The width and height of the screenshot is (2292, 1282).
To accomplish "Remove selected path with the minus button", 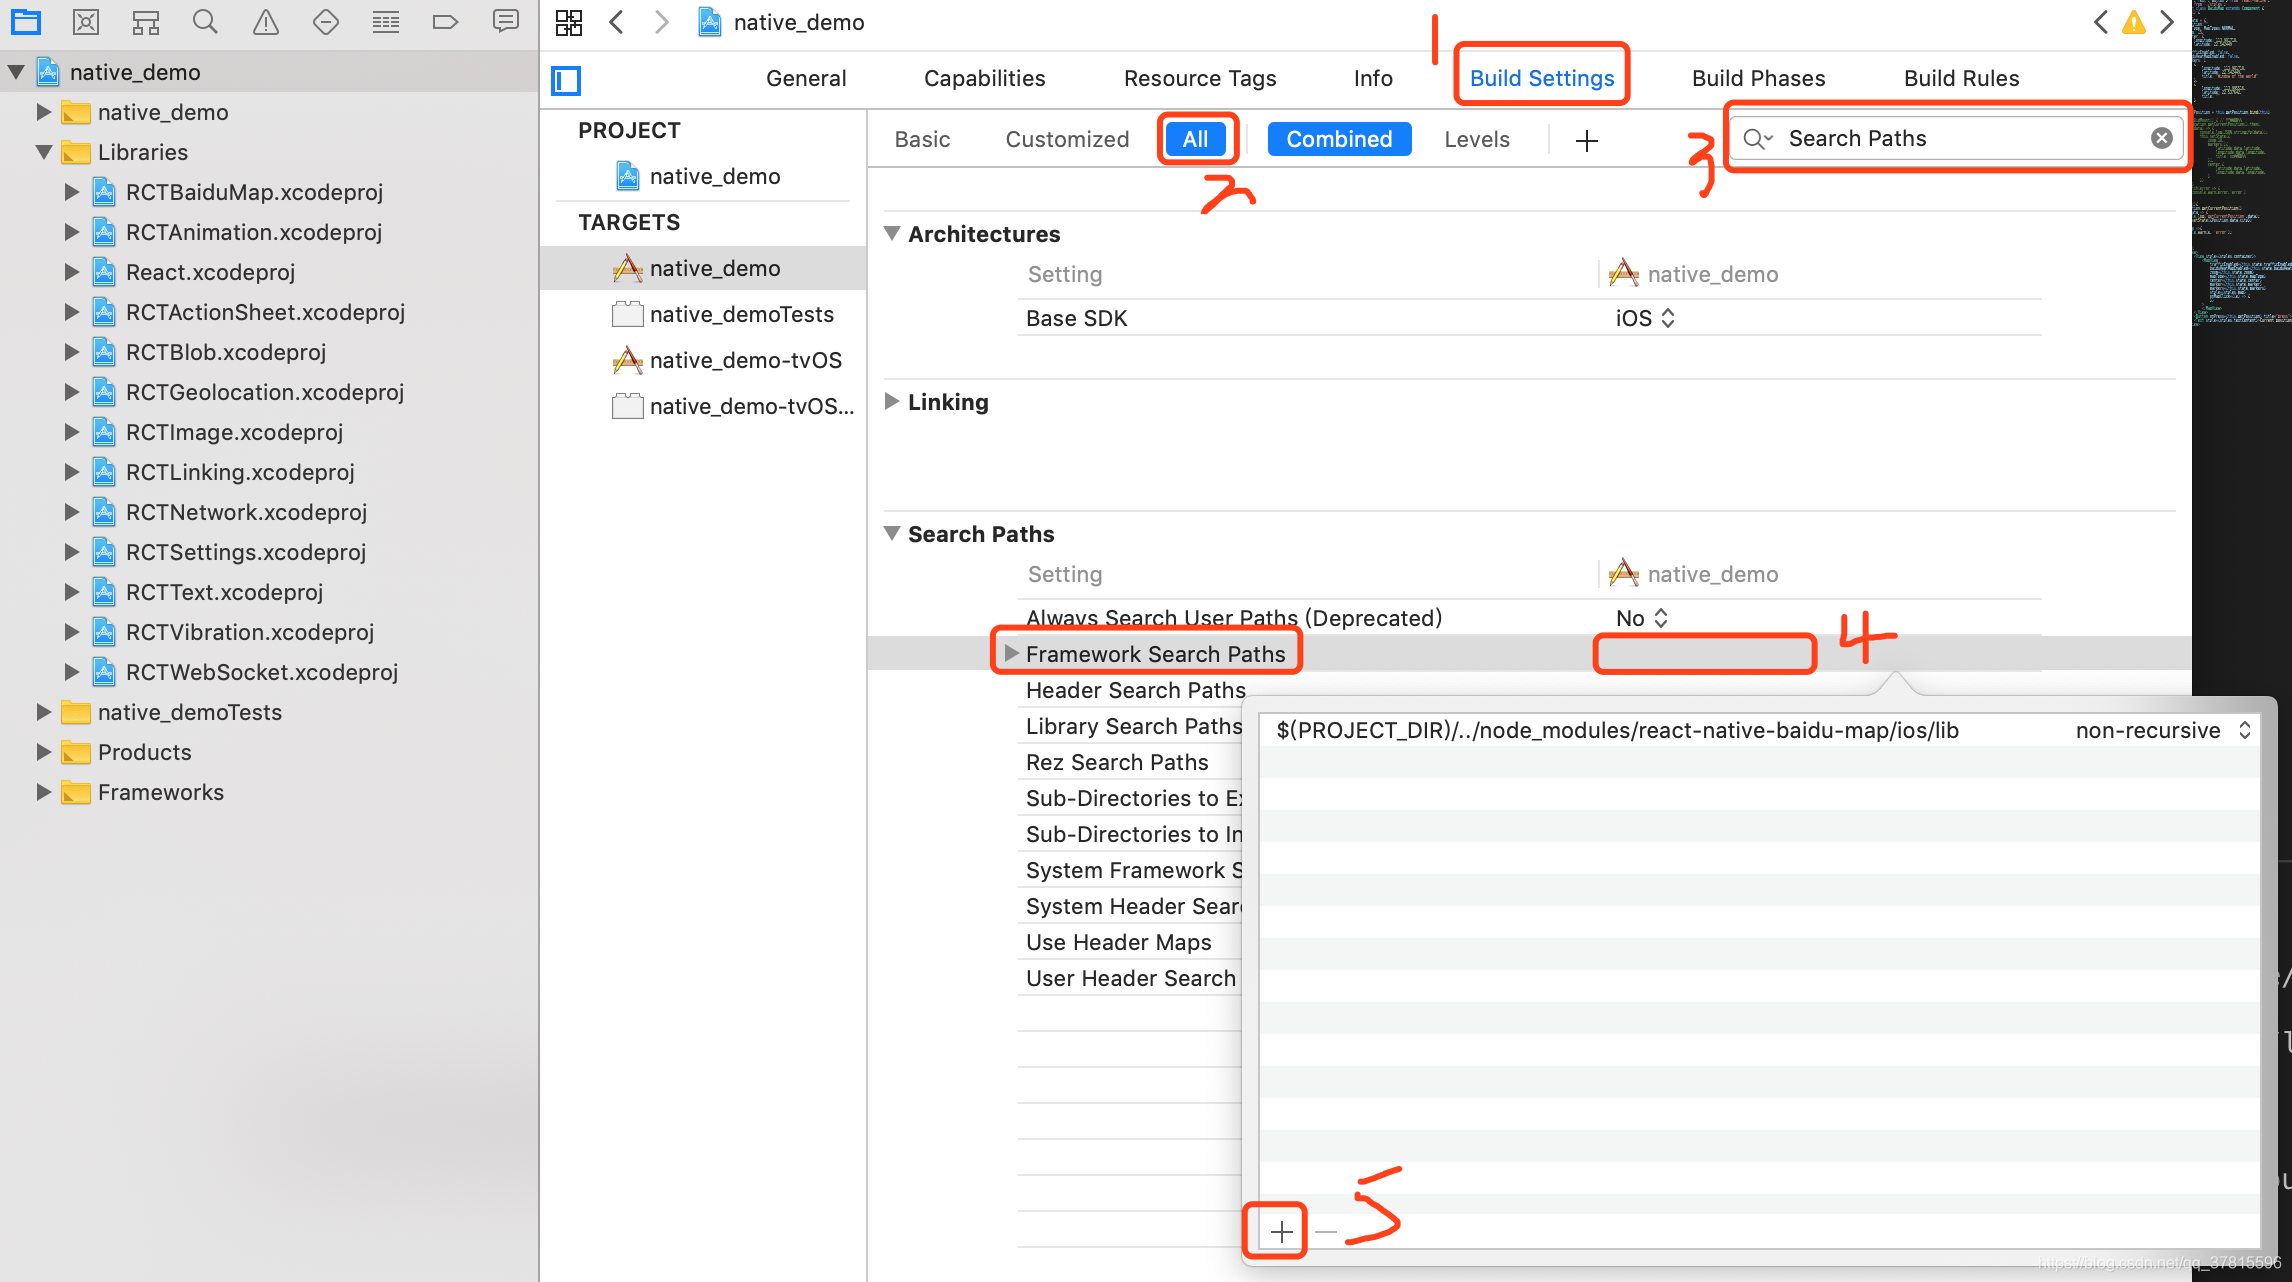I will point(1326,1232).
